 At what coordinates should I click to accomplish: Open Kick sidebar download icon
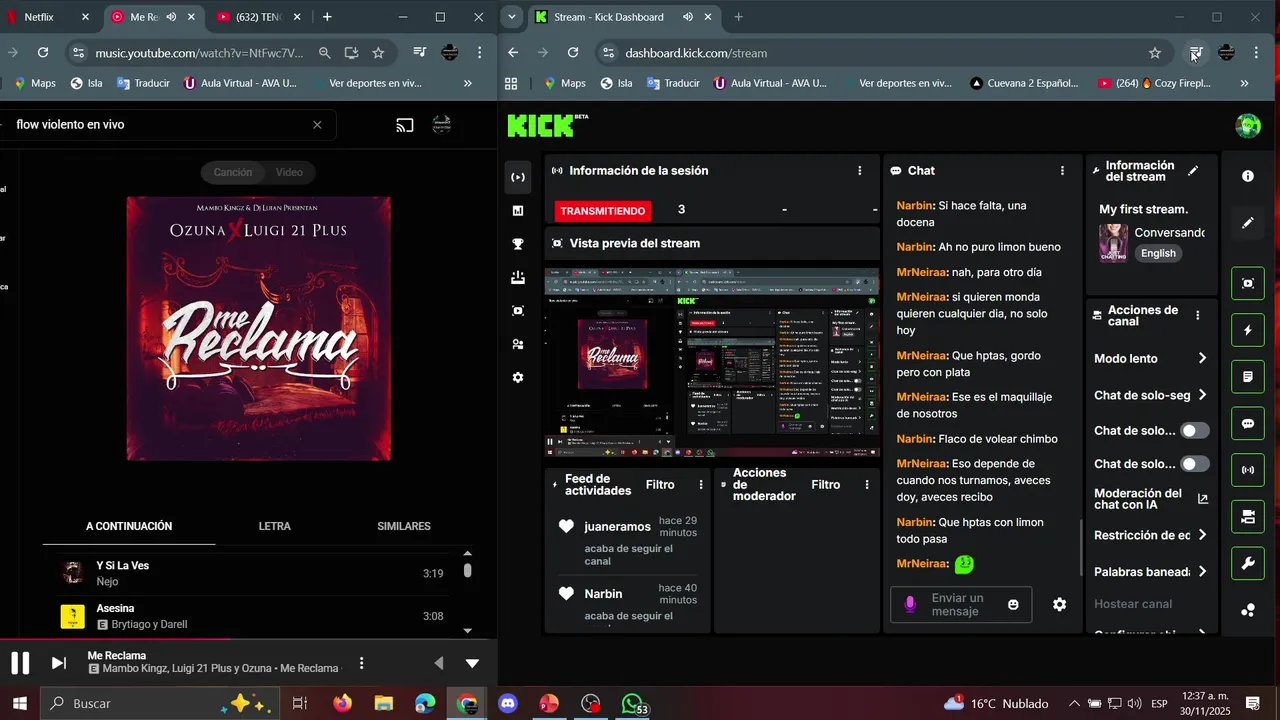click(517, 277)
